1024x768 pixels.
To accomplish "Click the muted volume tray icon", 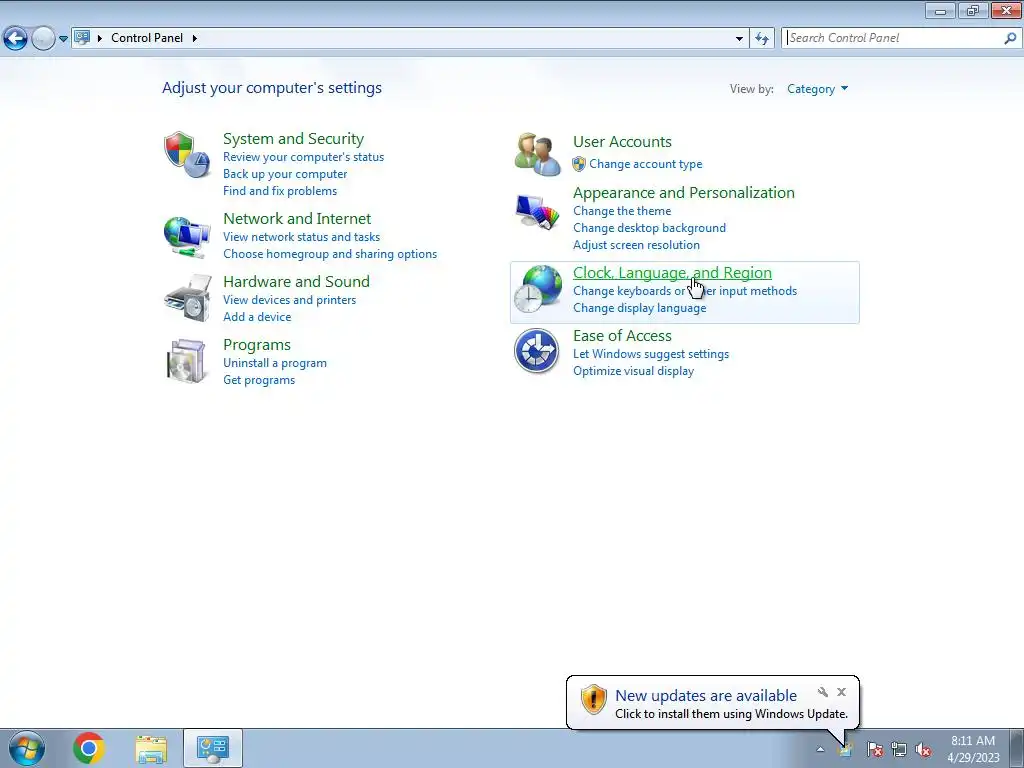I will pos(923,749).
